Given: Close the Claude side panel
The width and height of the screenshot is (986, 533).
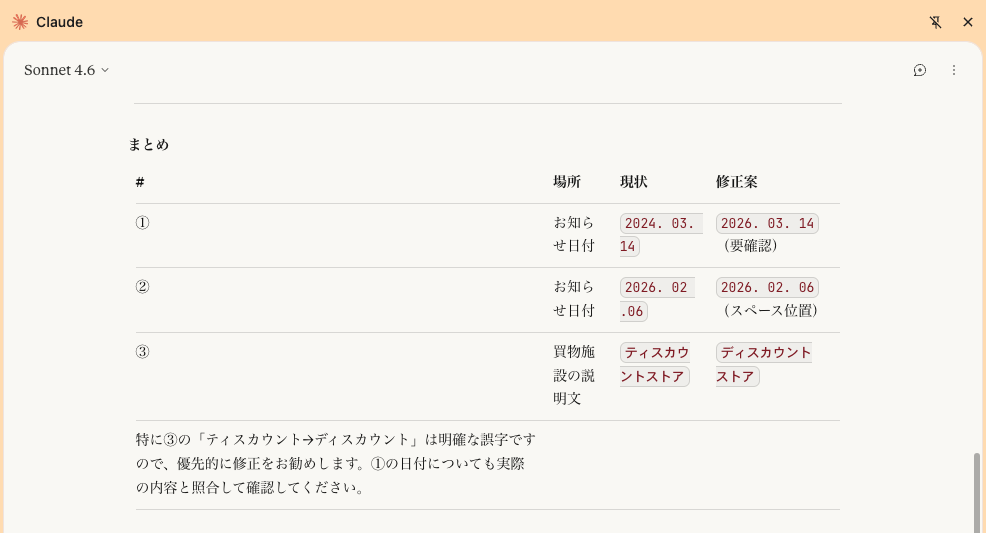Looking at the screenshot, I should tap(967, 22).
